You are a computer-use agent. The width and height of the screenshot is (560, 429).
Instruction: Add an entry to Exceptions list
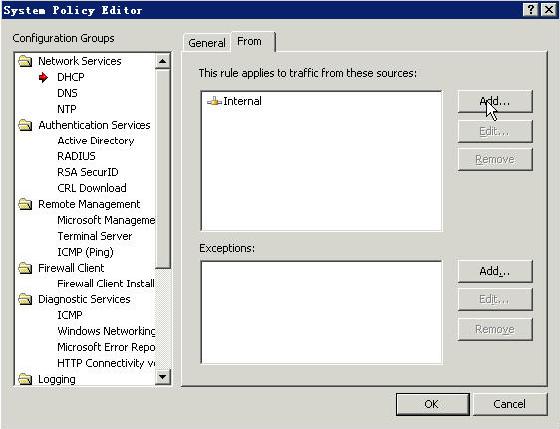(x=495, y=271)
